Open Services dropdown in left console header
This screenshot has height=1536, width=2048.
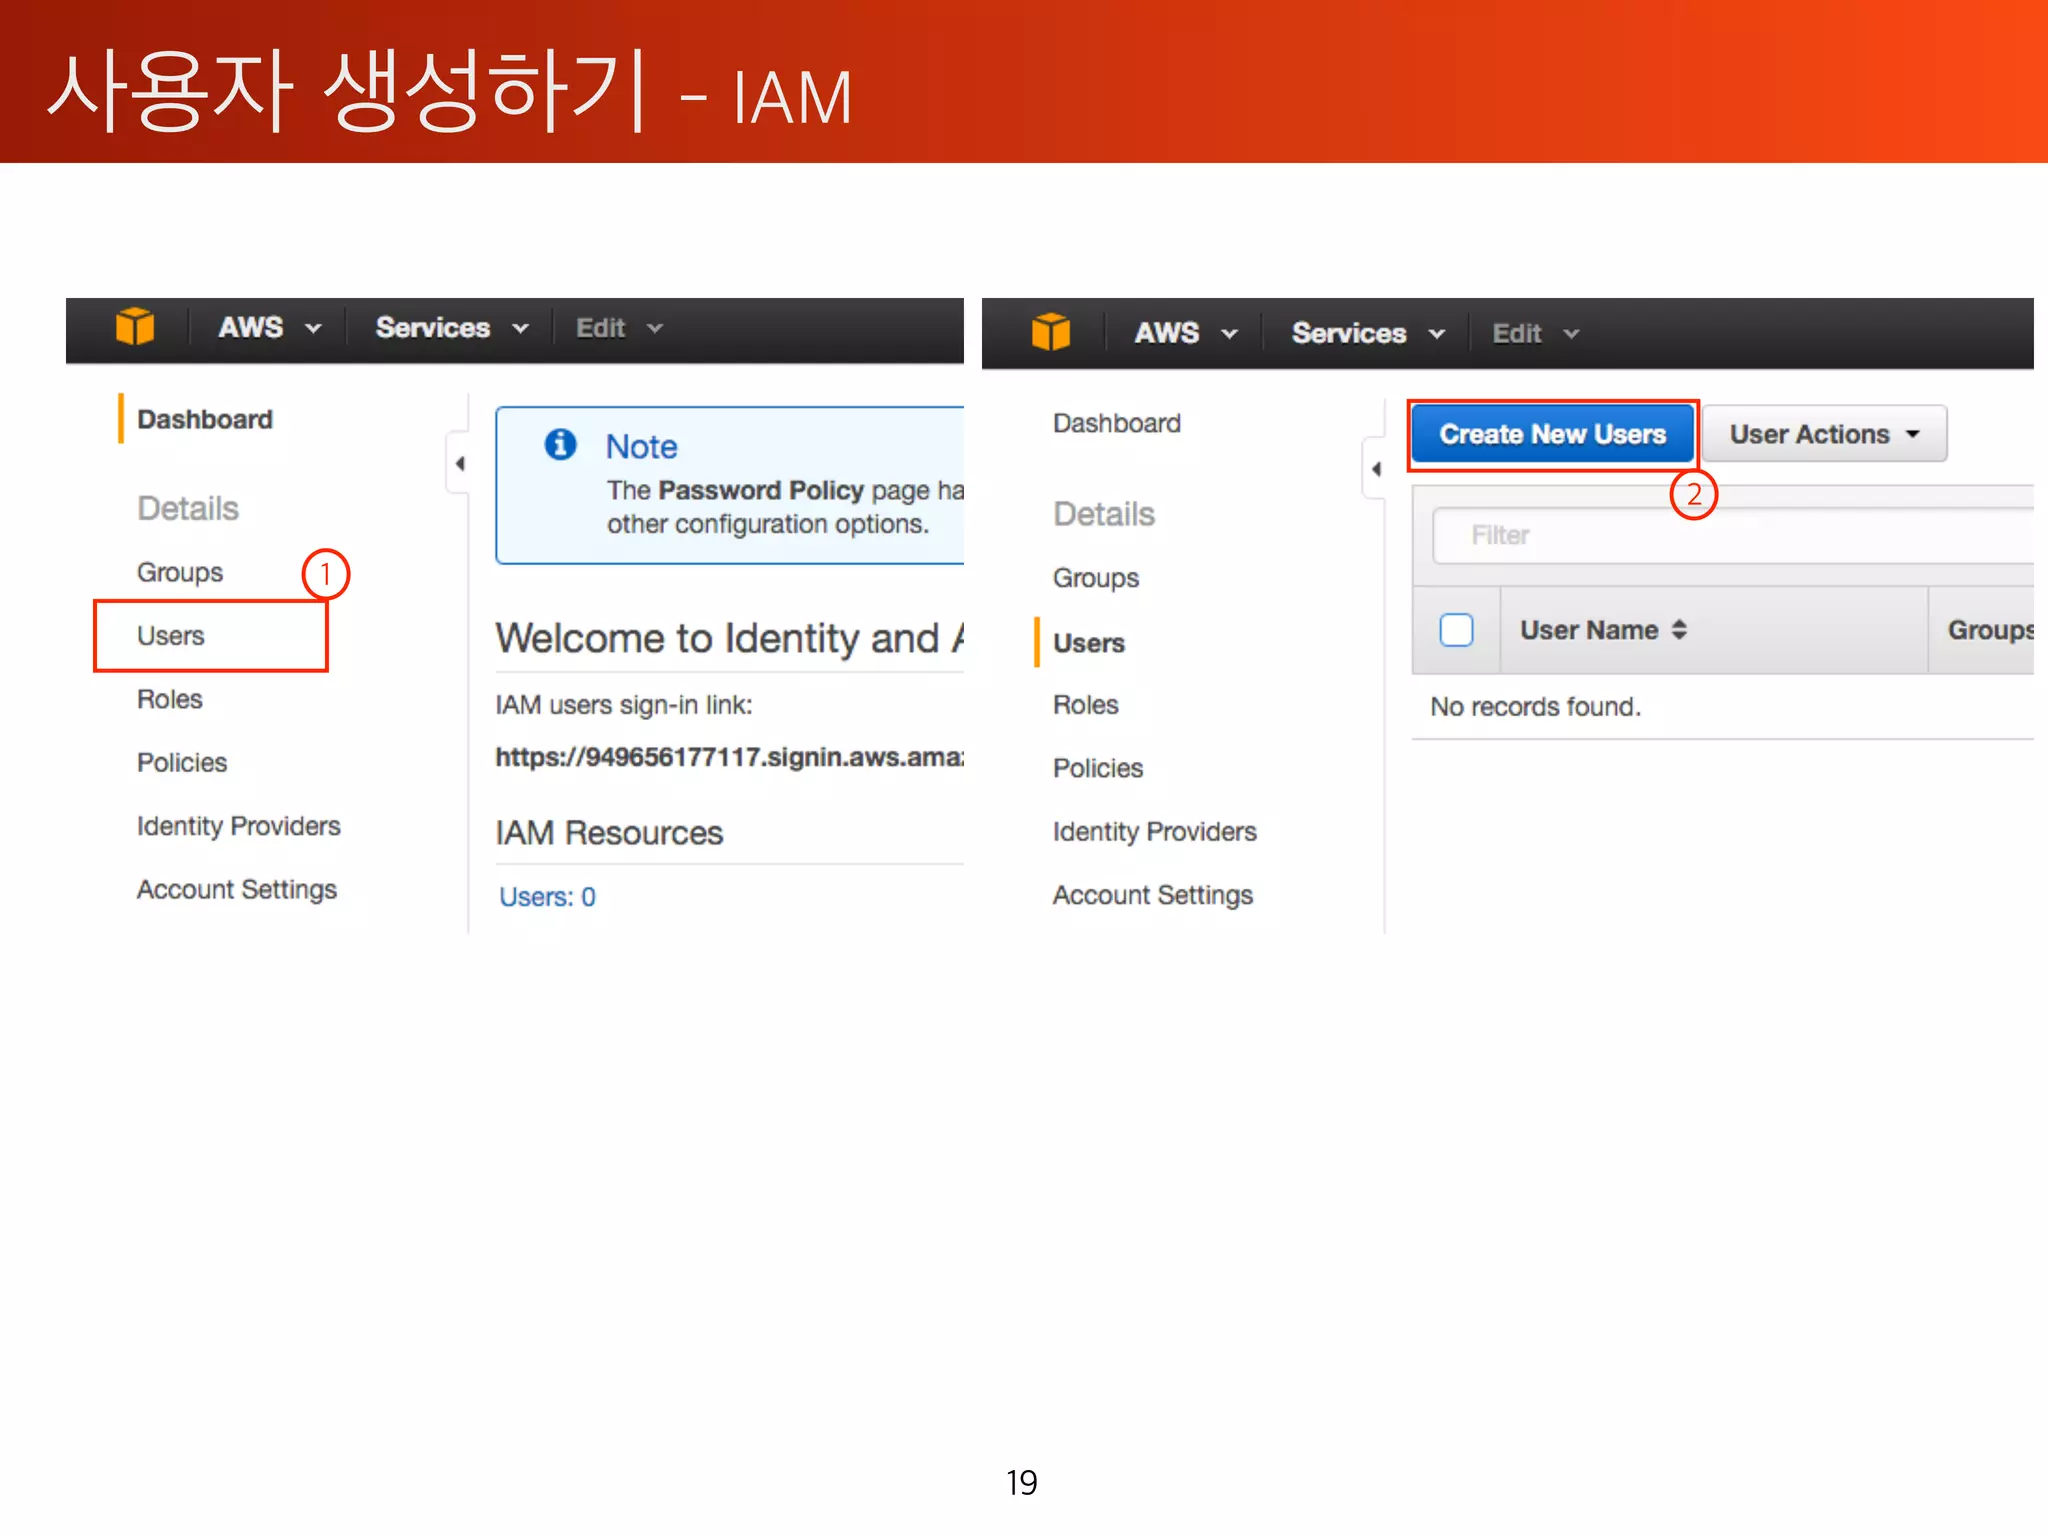click(x=452, y=328)
